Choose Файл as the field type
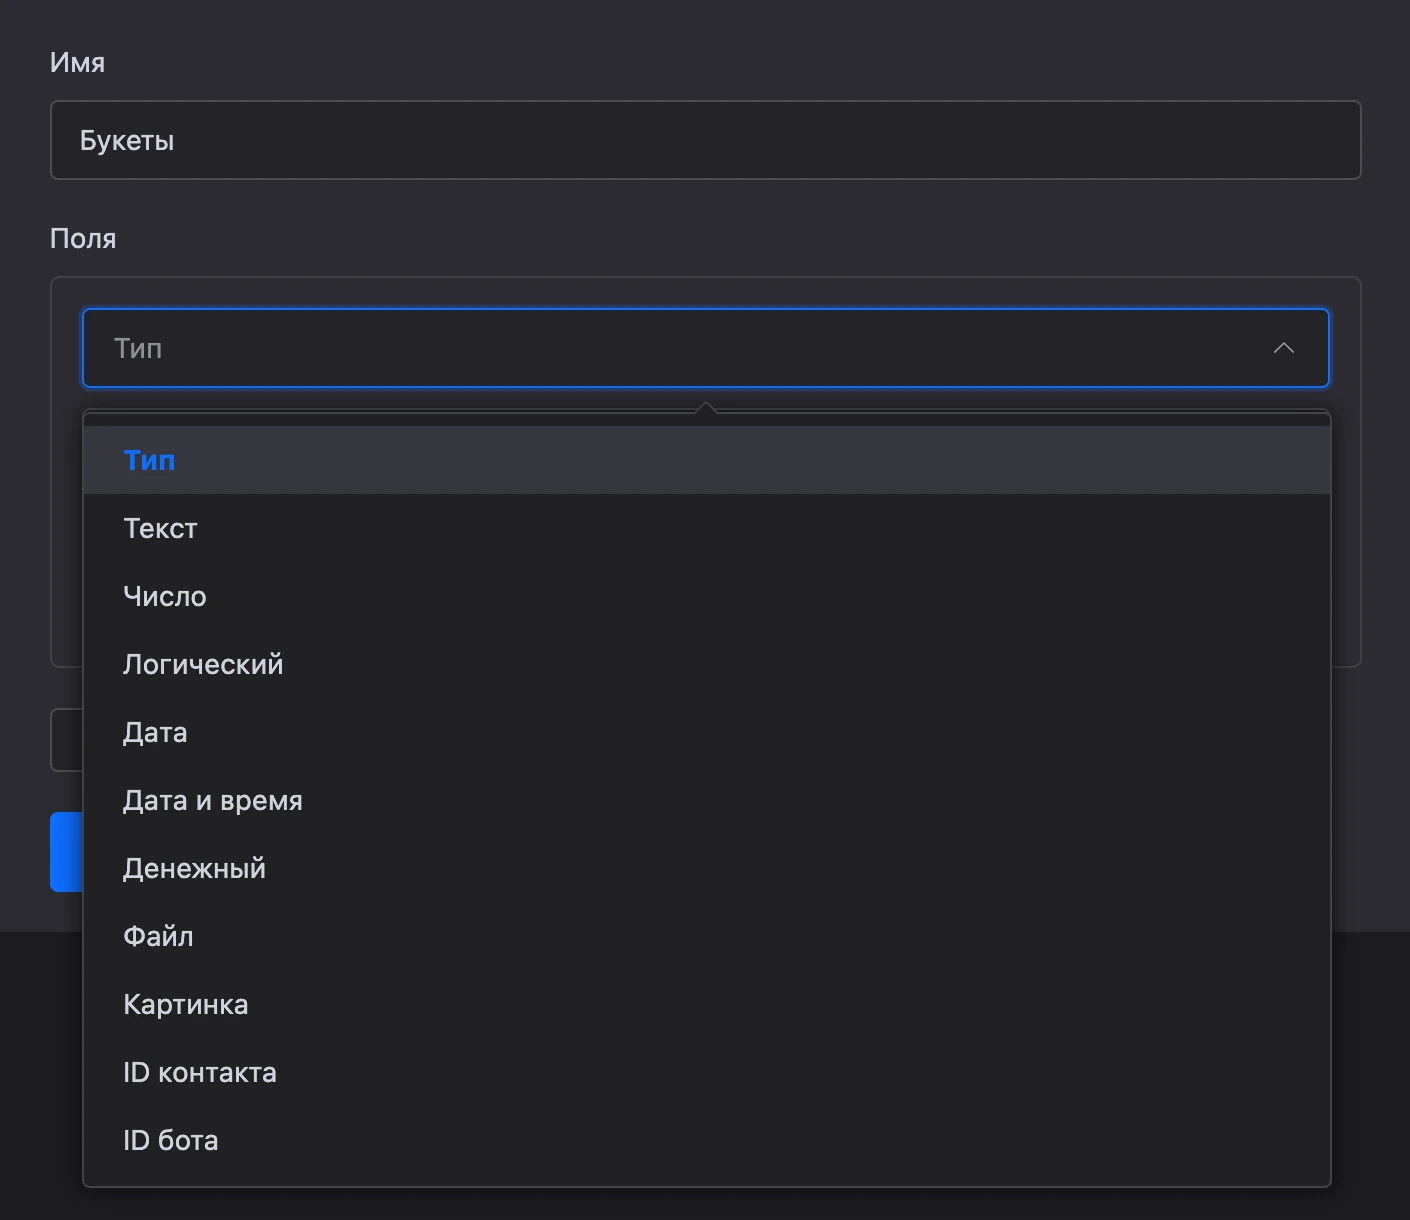The width and height of the screenshot is (1410, 1220). point(707,936)
